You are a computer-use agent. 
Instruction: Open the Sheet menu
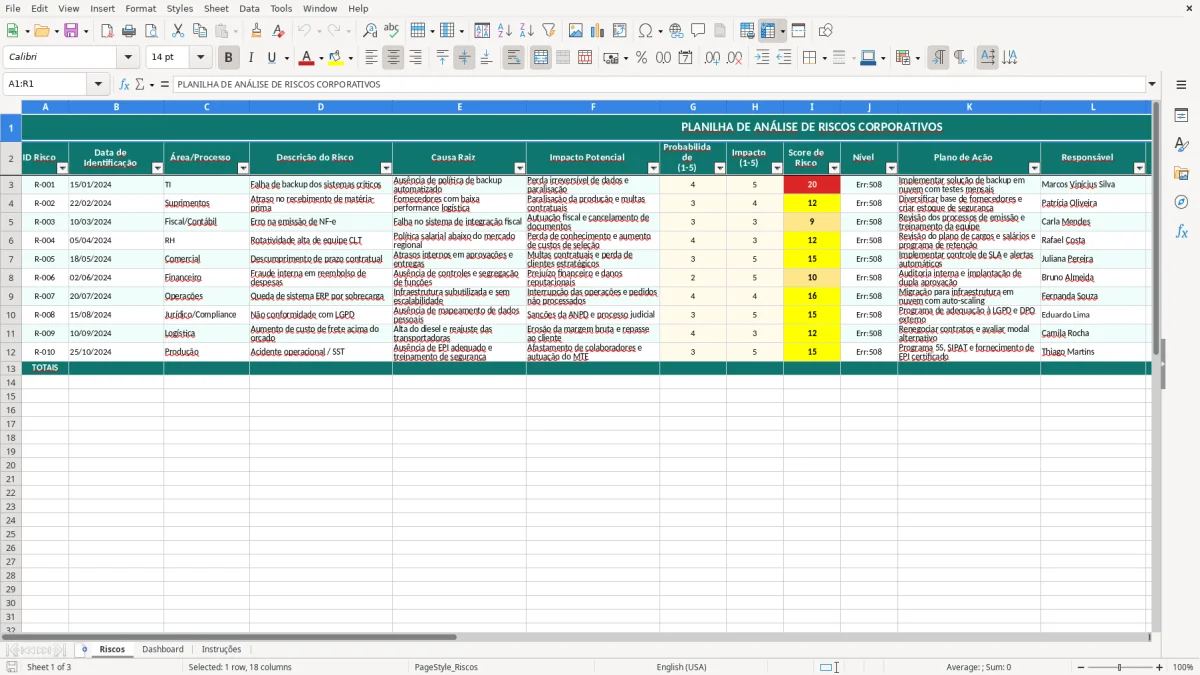coord(216,8)
